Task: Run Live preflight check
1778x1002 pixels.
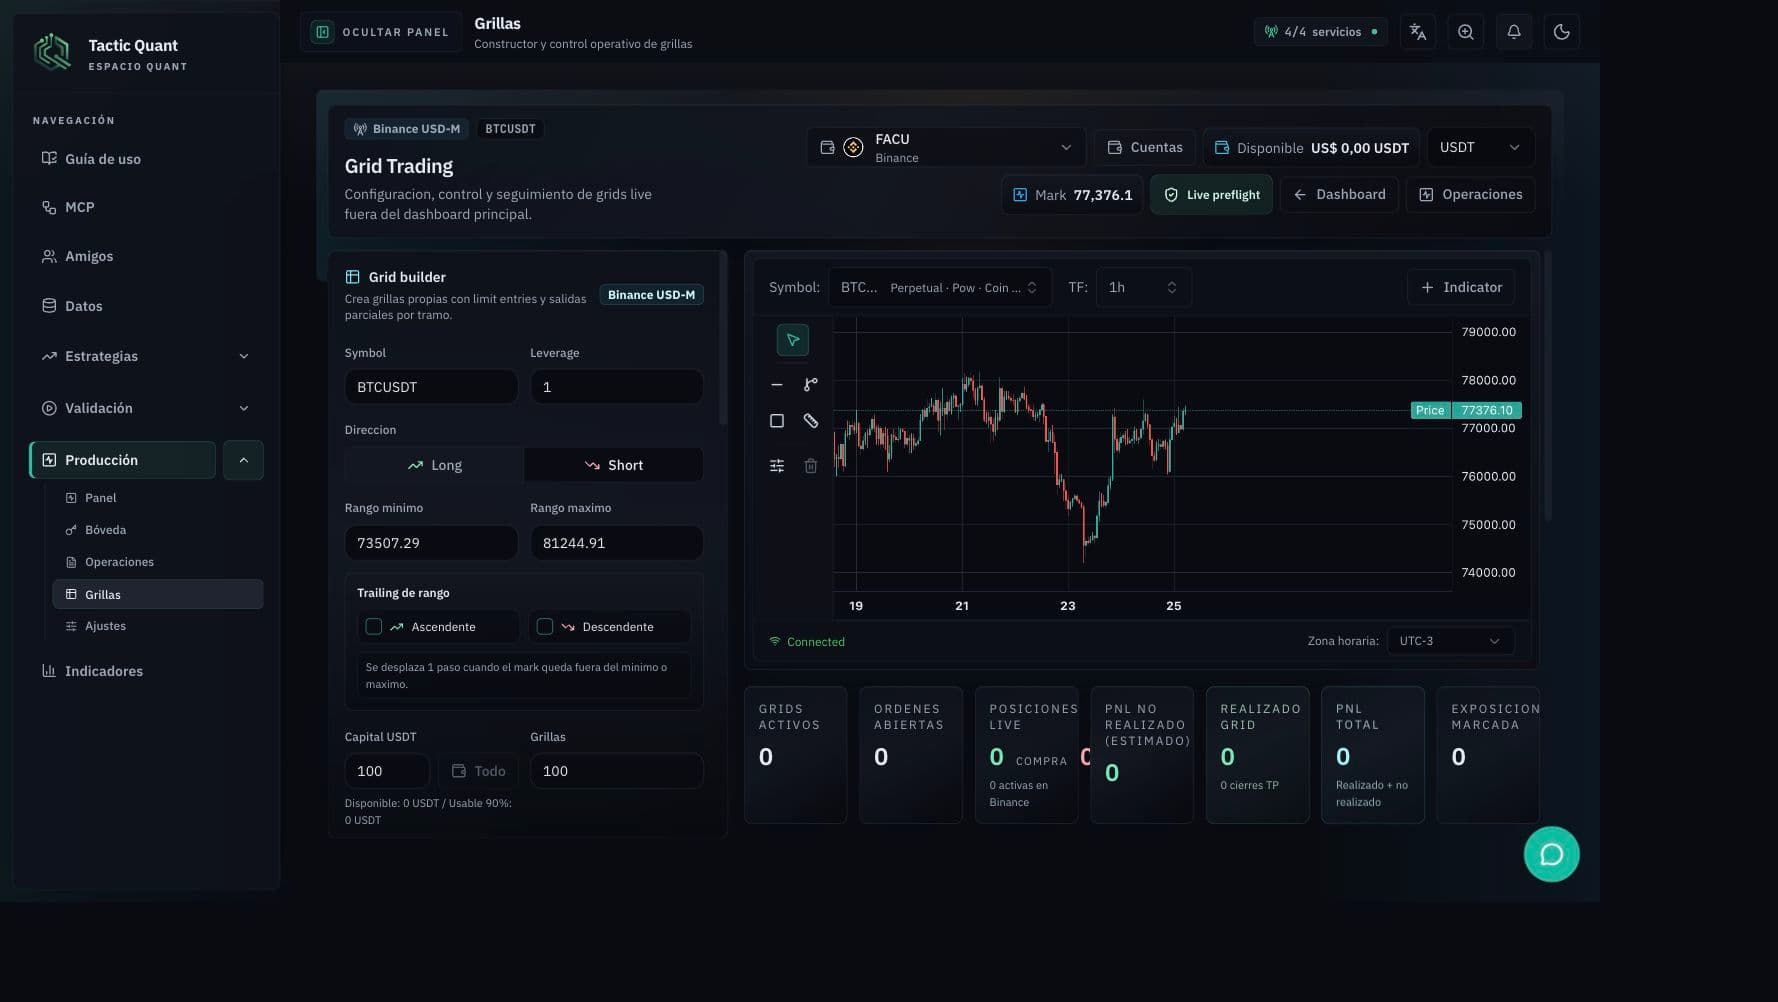Action: [1212, 195]
